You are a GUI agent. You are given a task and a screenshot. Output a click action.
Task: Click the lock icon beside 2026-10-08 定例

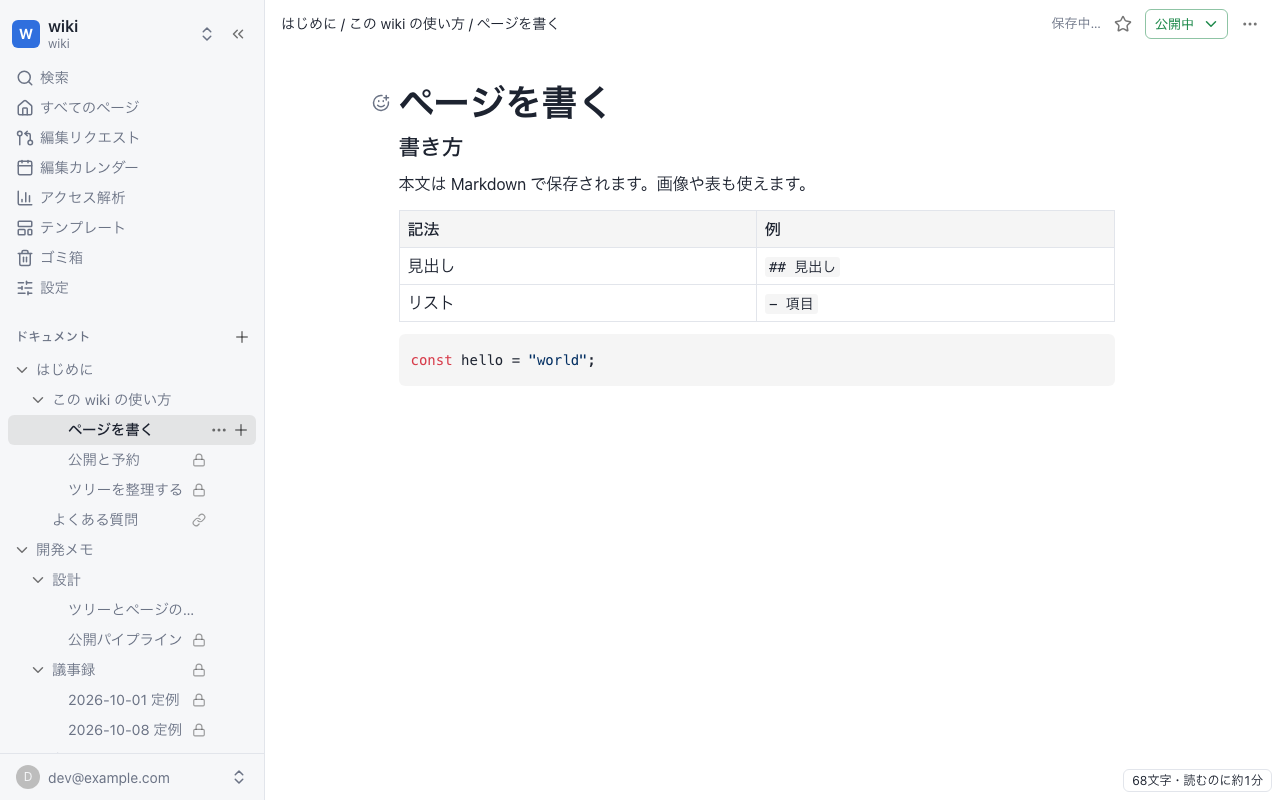(x=199, y=730)
